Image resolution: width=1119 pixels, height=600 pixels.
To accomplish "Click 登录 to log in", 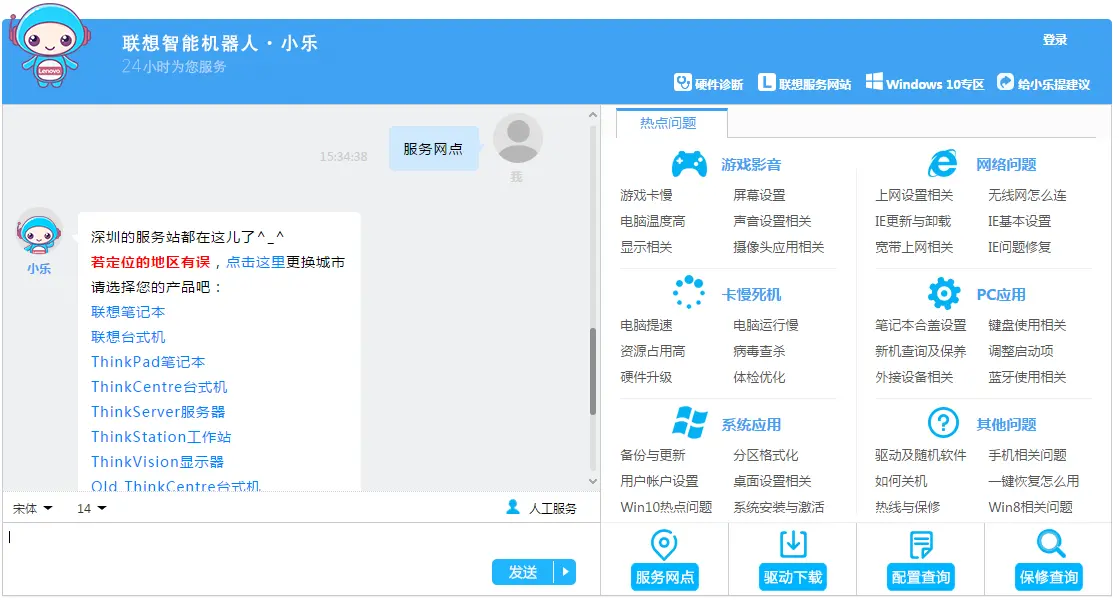I will pos(1055,40).
